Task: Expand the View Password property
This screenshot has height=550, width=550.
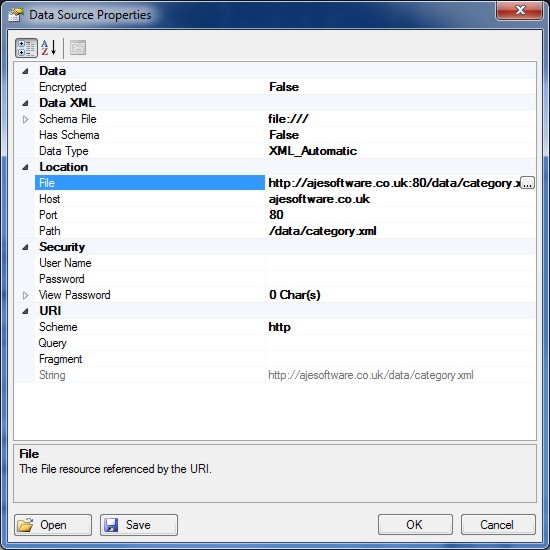Action: pos(25,295)
